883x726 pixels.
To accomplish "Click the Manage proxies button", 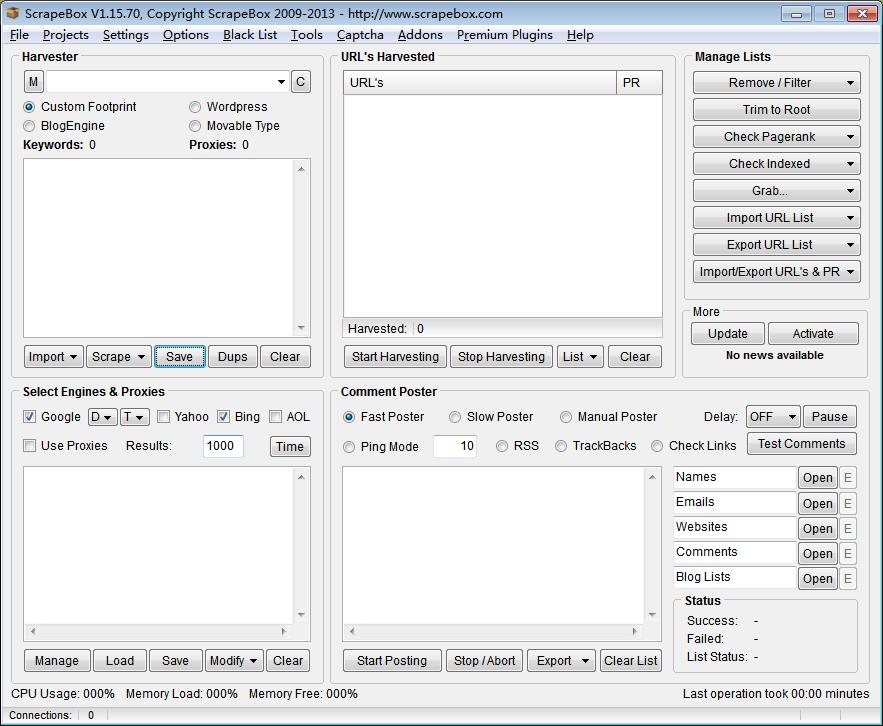I will (x=57, y=661).
